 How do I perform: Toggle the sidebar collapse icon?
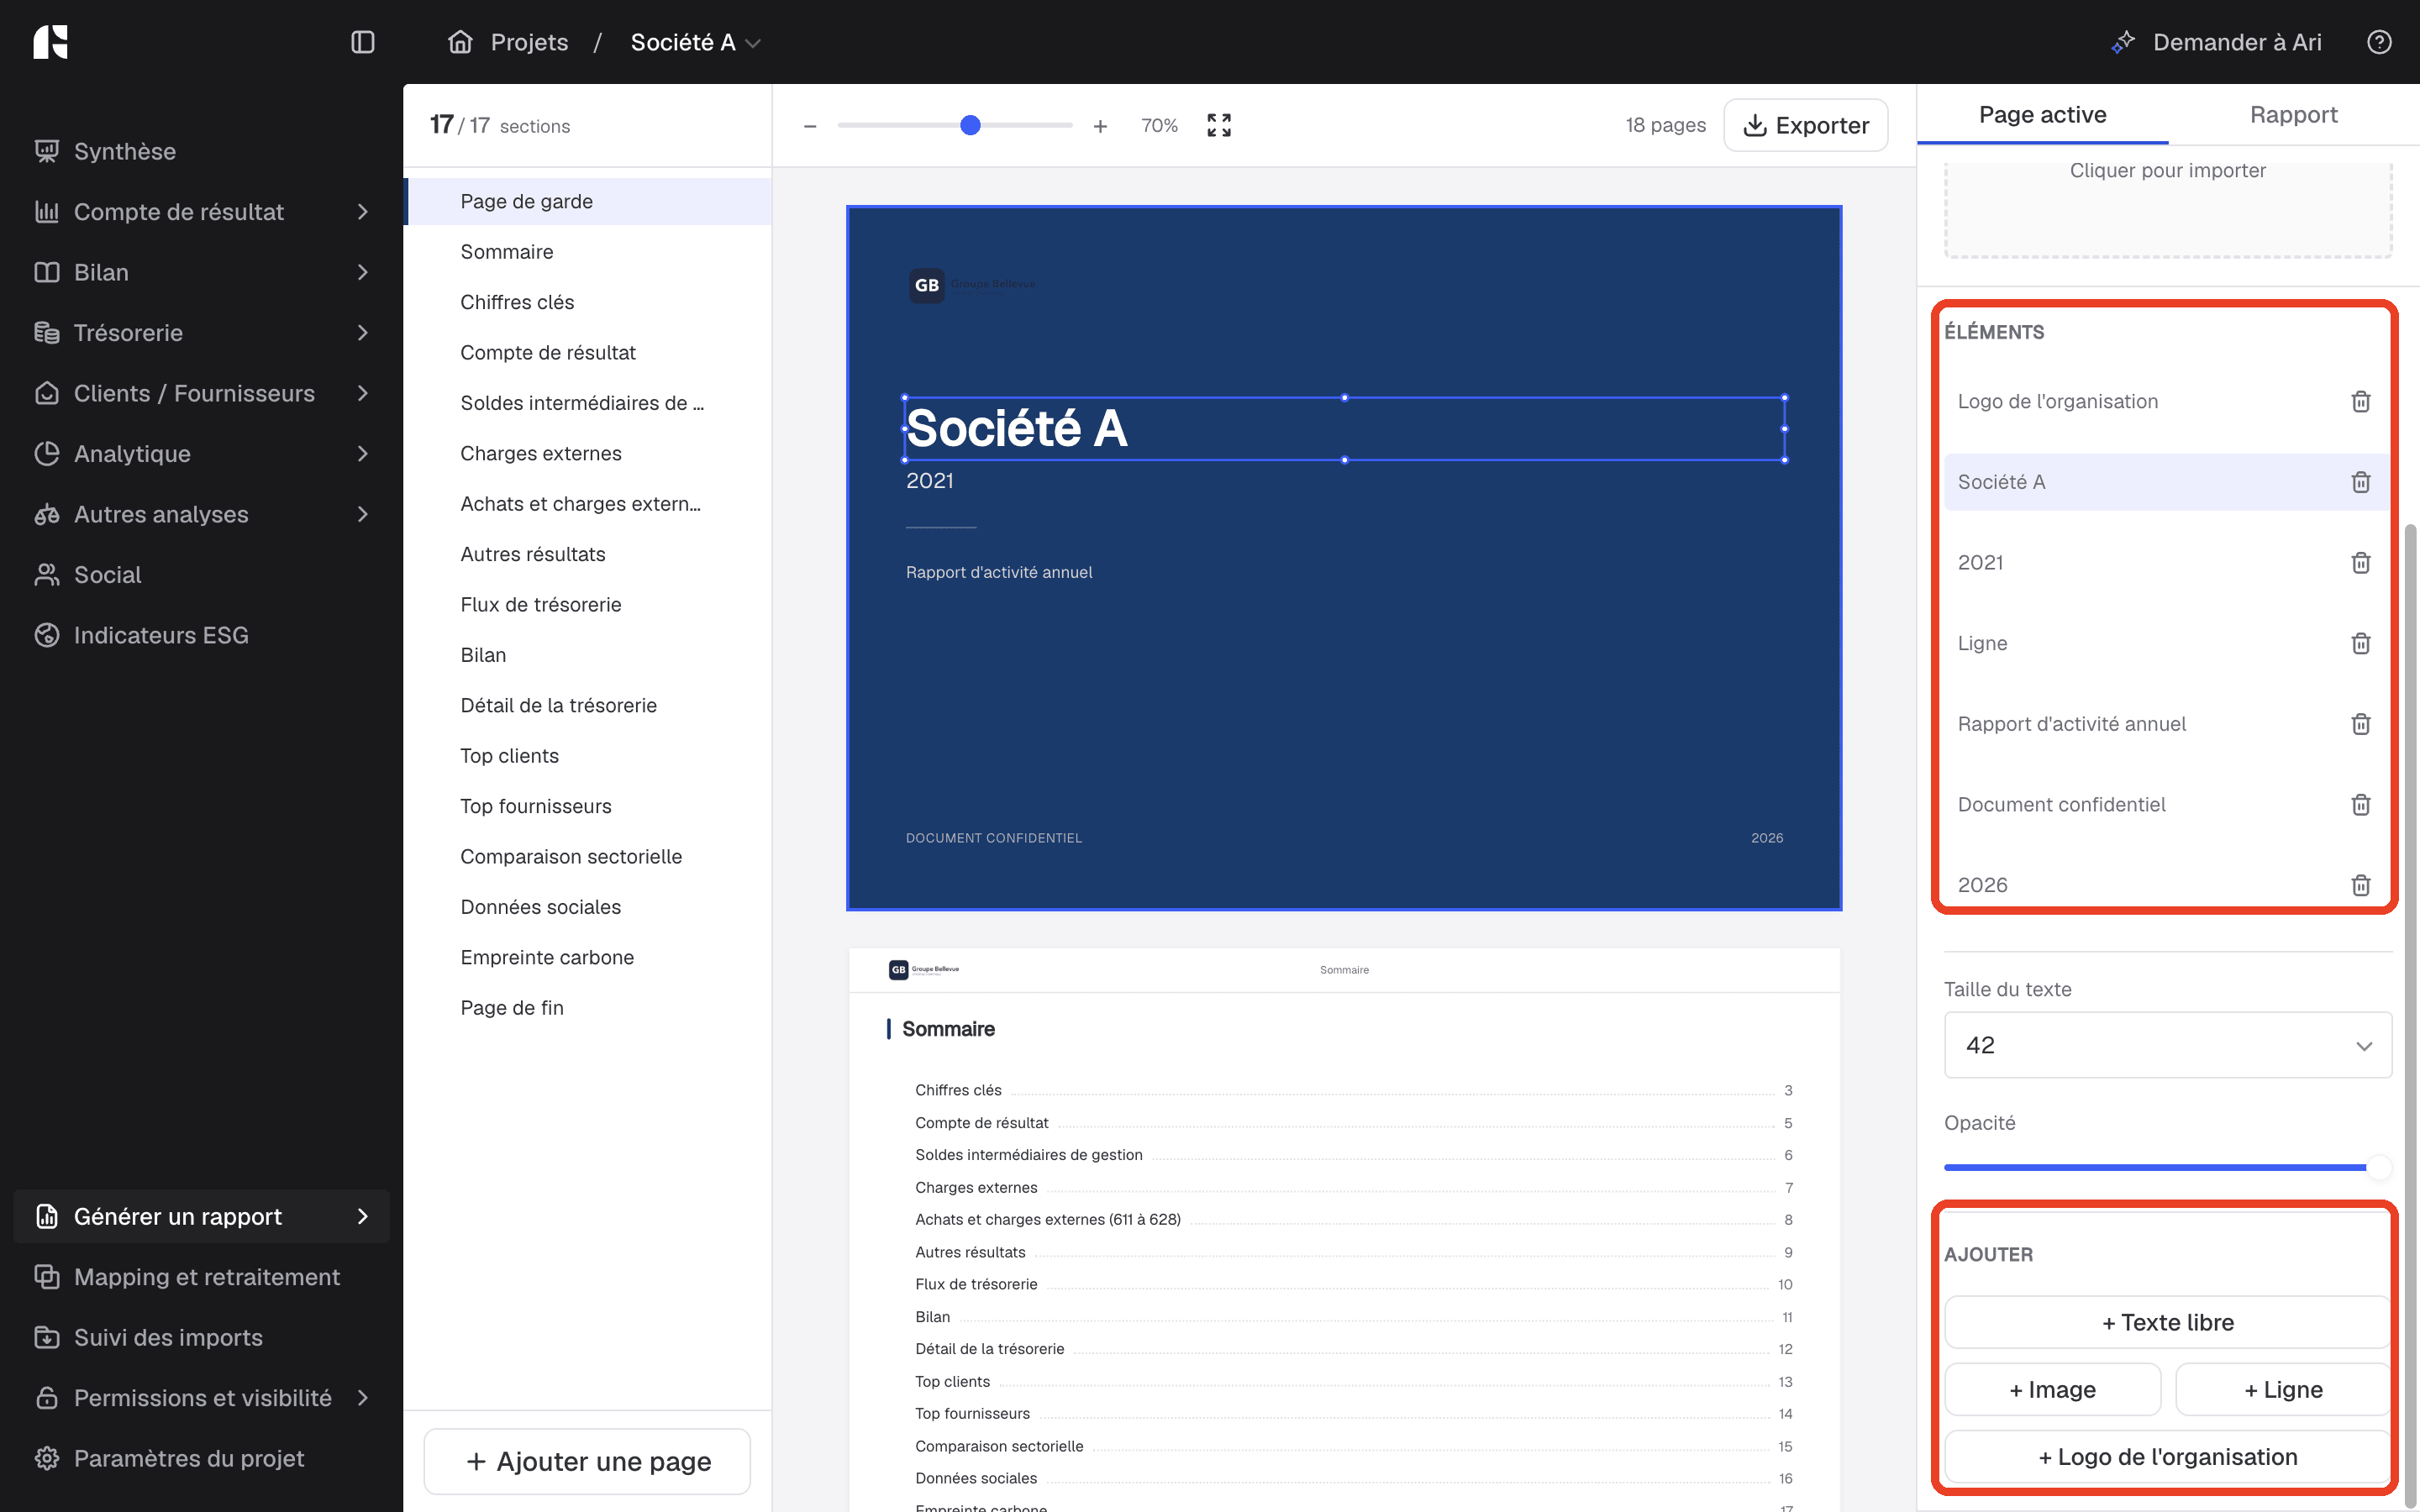[x=363, y=42]
